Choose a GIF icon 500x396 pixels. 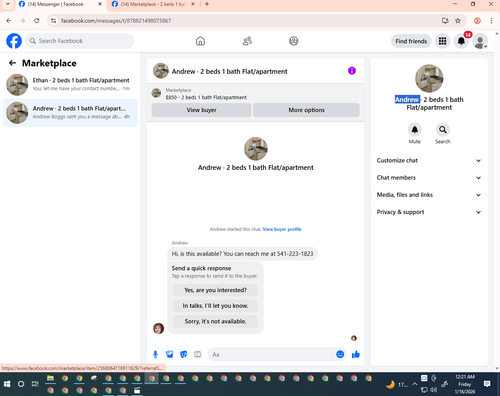[198, 354]
